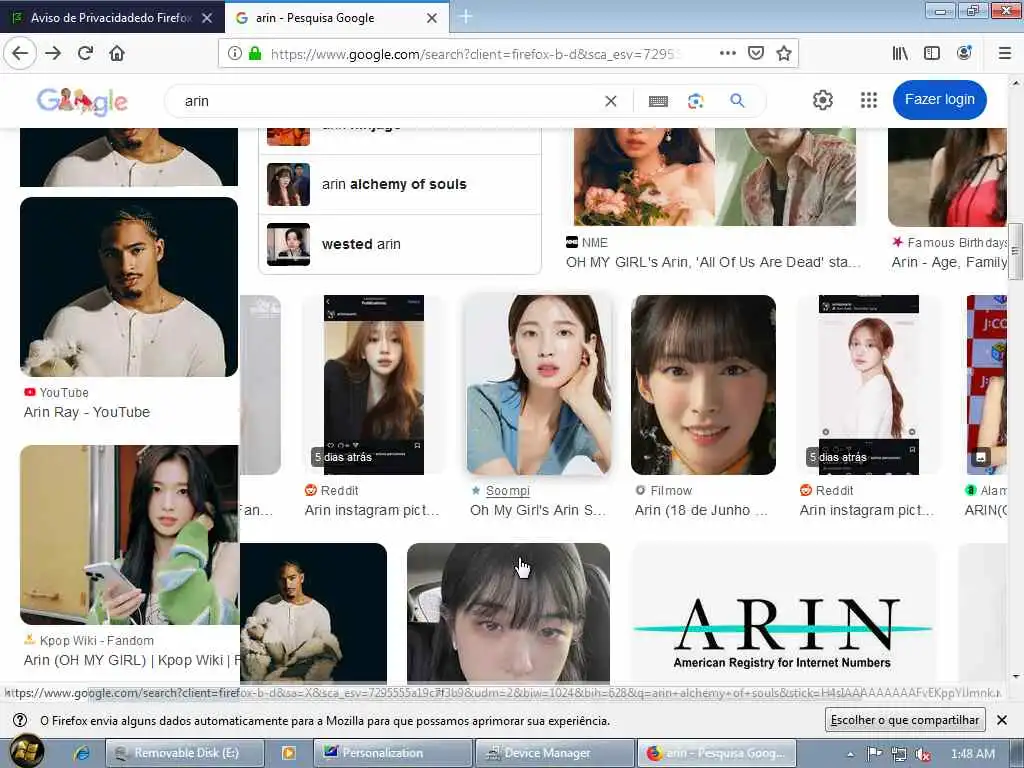The width and height of the screenshot is (1024, 768).
Task: Switch to Personalization taskbar window
Action: coord(392,753)
